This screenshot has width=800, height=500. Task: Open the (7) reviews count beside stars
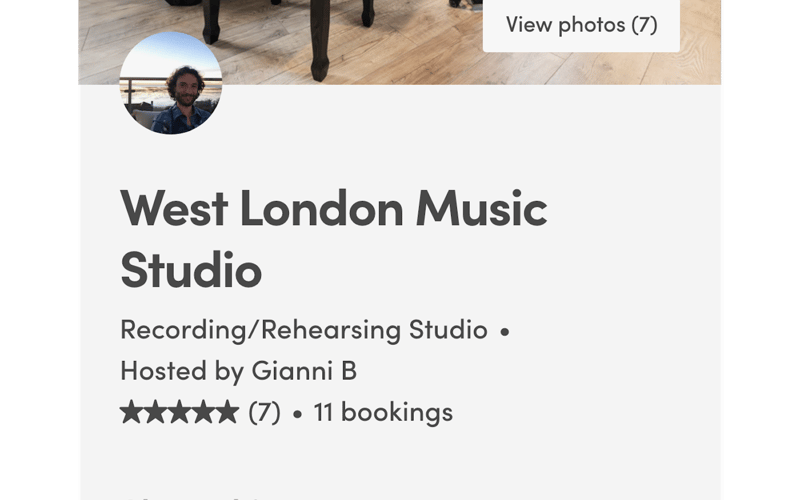(264, 412)
